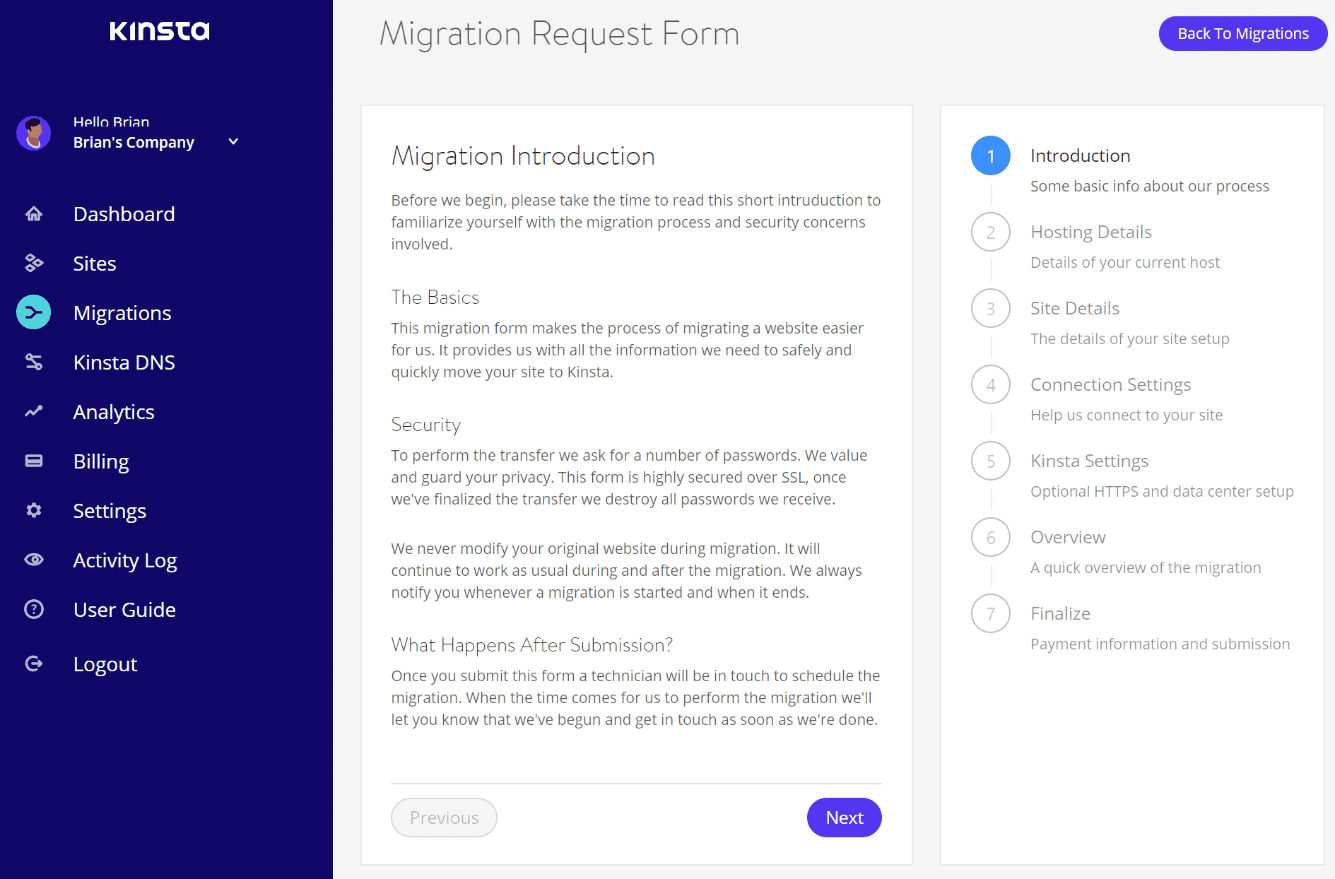Click the Sites icon in sidebar
This screenshot has width=1335, height=879.
(x=34, y=263)
